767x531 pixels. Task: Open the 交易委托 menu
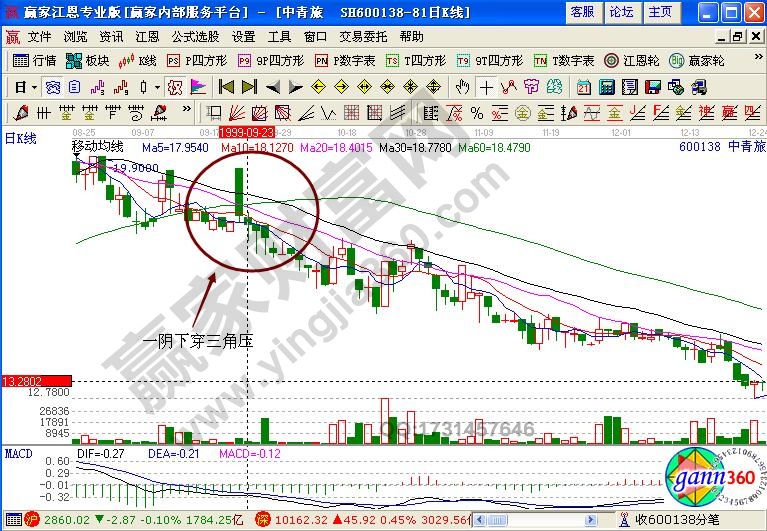[362, 36]
